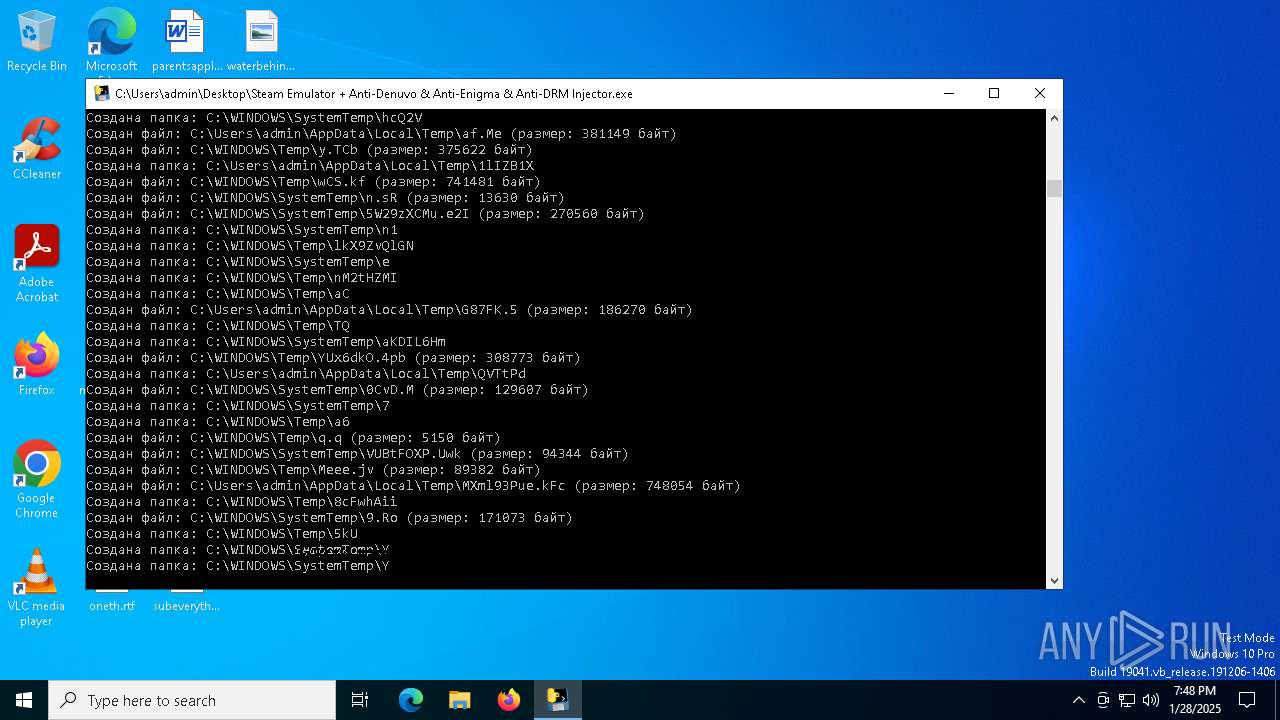Launch Google Chrome from the desktop
This screenshot has width=1280, height=720.
37,480
